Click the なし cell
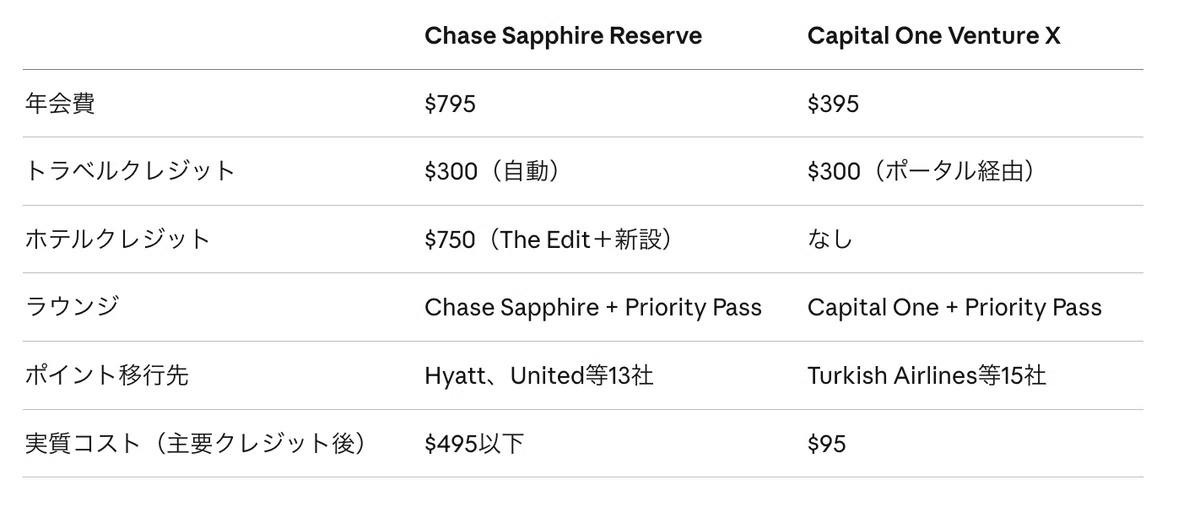Viewport: 1200px width, 506px height. tap(830, 239)
